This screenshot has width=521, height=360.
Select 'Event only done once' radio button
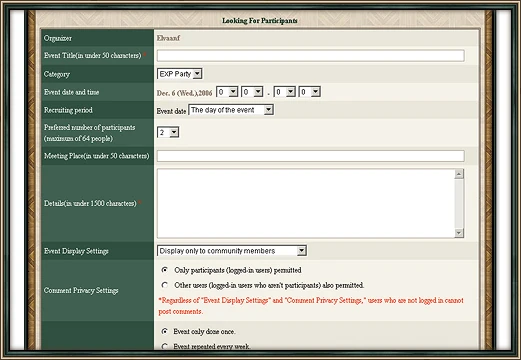pyautogui.click(x=165, y=331)
